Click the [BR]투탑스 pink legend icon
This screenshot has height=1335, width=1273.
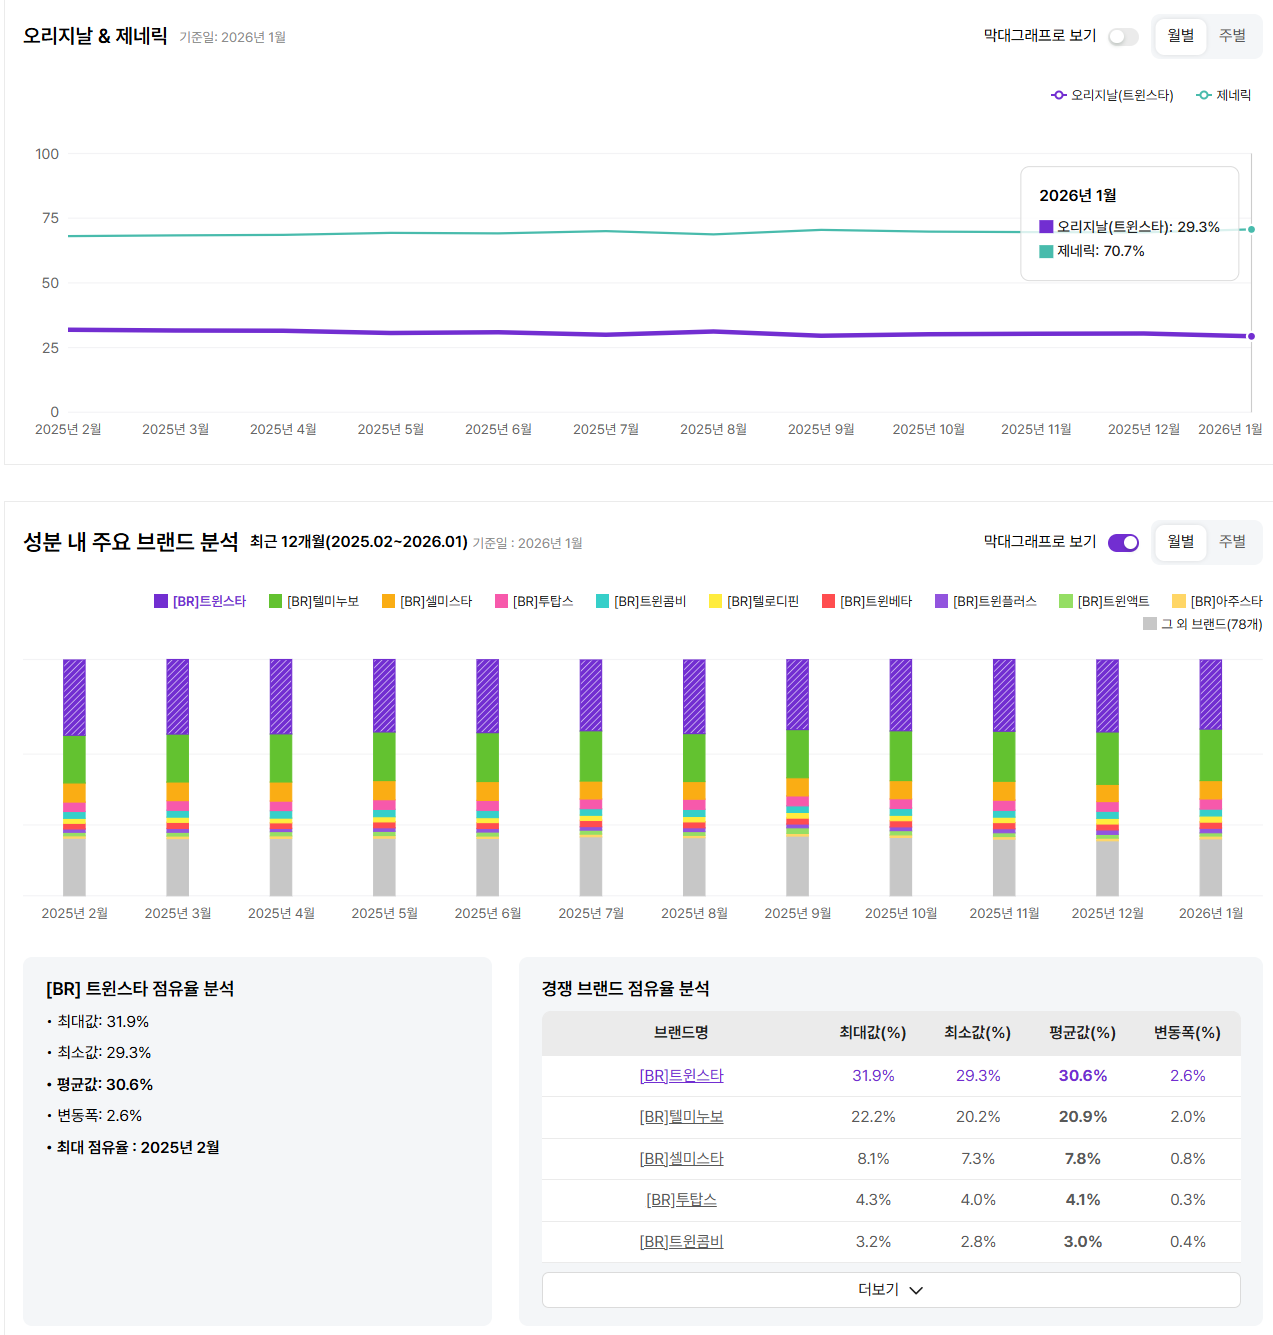point(501,601)
